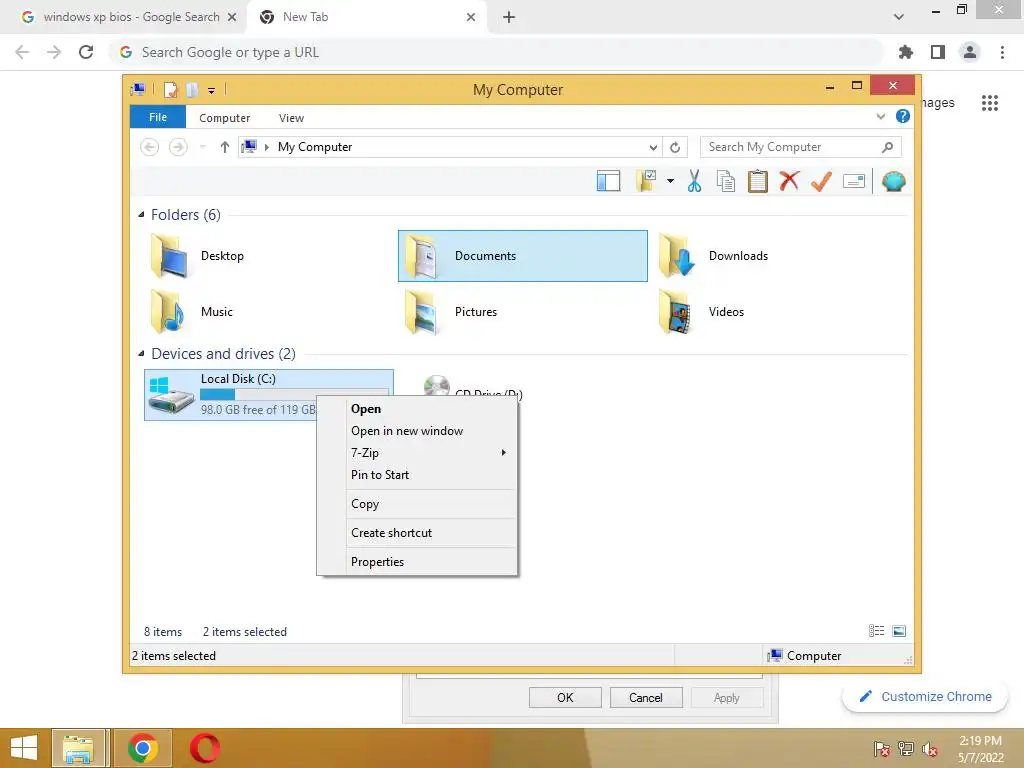Open a new Chrome tab with plus

(x=509, y=17)
